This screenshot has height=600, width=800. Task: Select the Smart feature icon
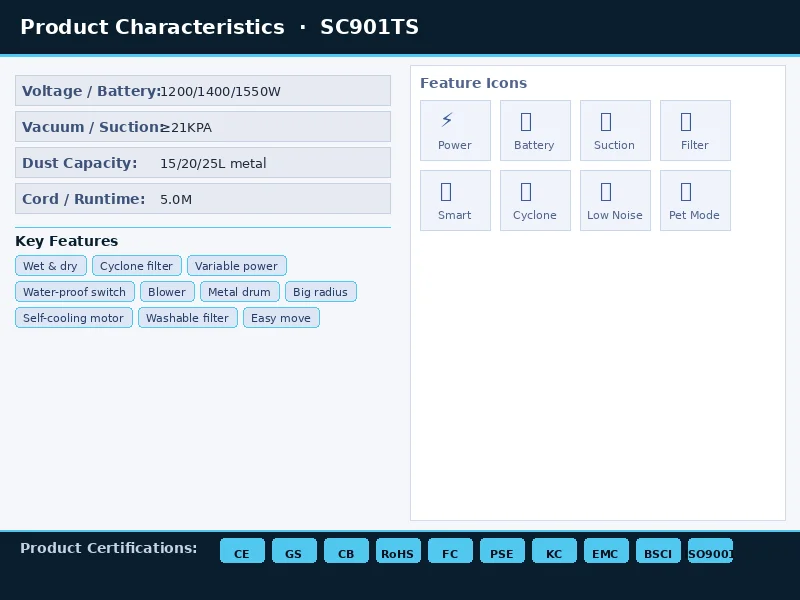pyautogui.click(x=455, y=201)
